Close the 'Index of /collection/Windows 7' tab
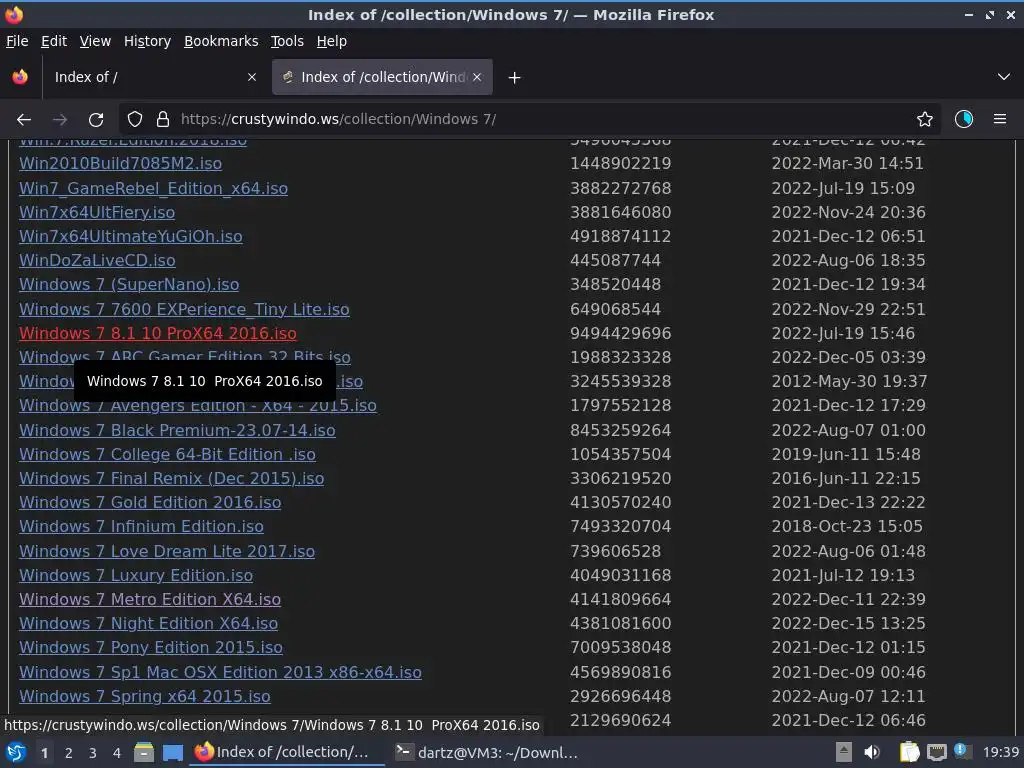Viewport: 1024px width, 768px height. (x=477, y=77)
